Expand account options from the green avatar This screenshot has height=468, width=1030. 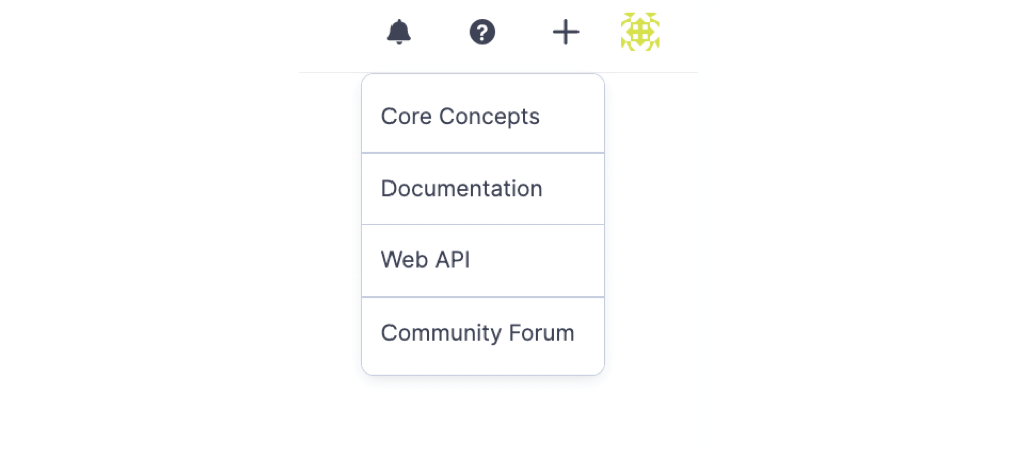640,32
